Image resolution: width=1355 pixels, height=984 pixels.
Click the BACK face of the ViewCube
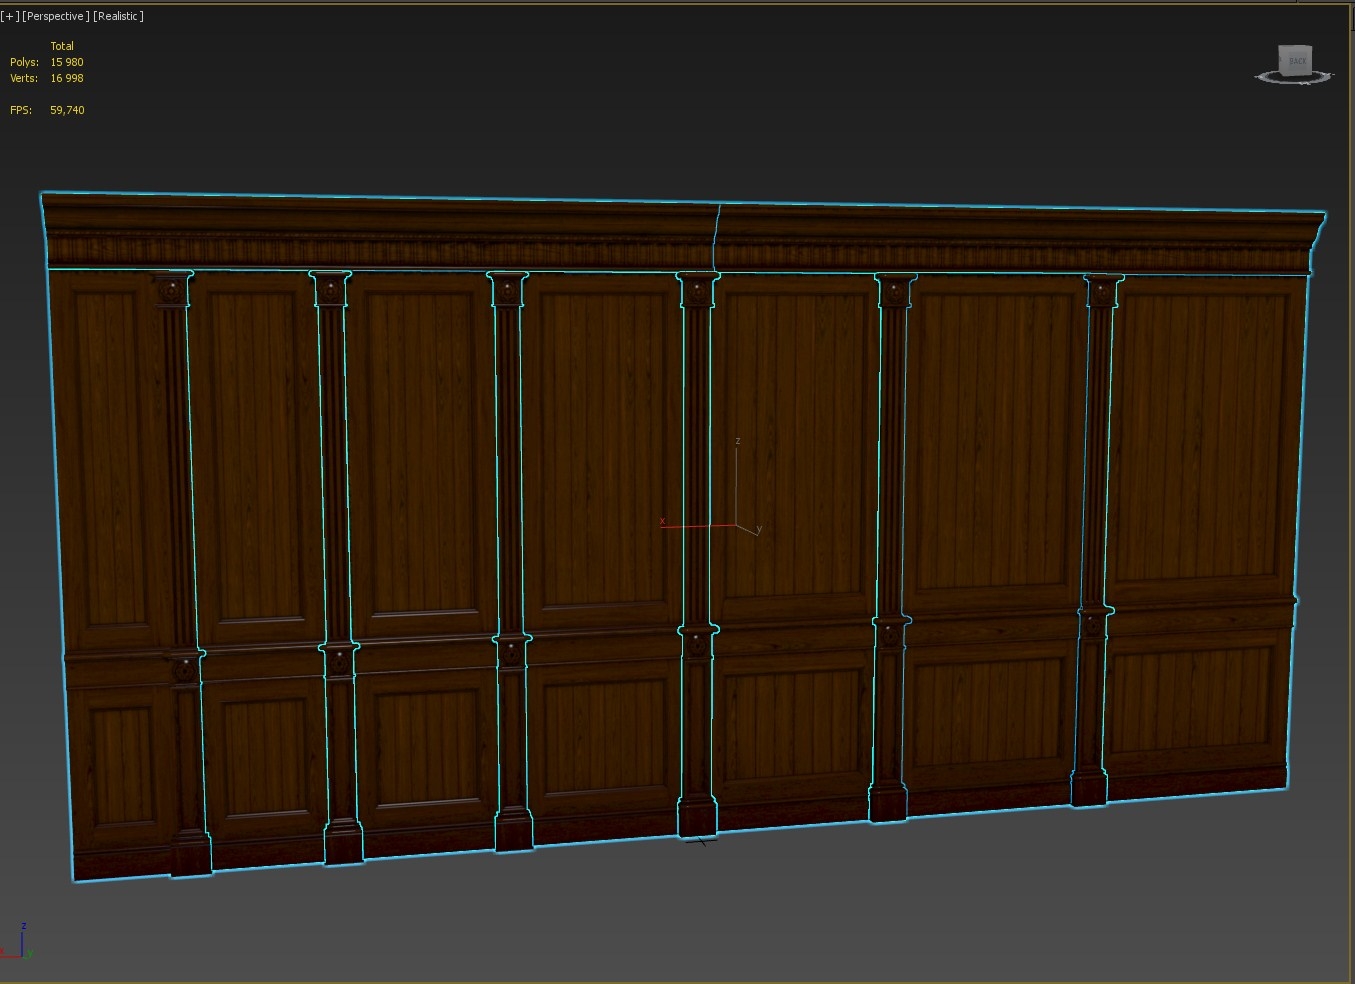point(1295,60)
